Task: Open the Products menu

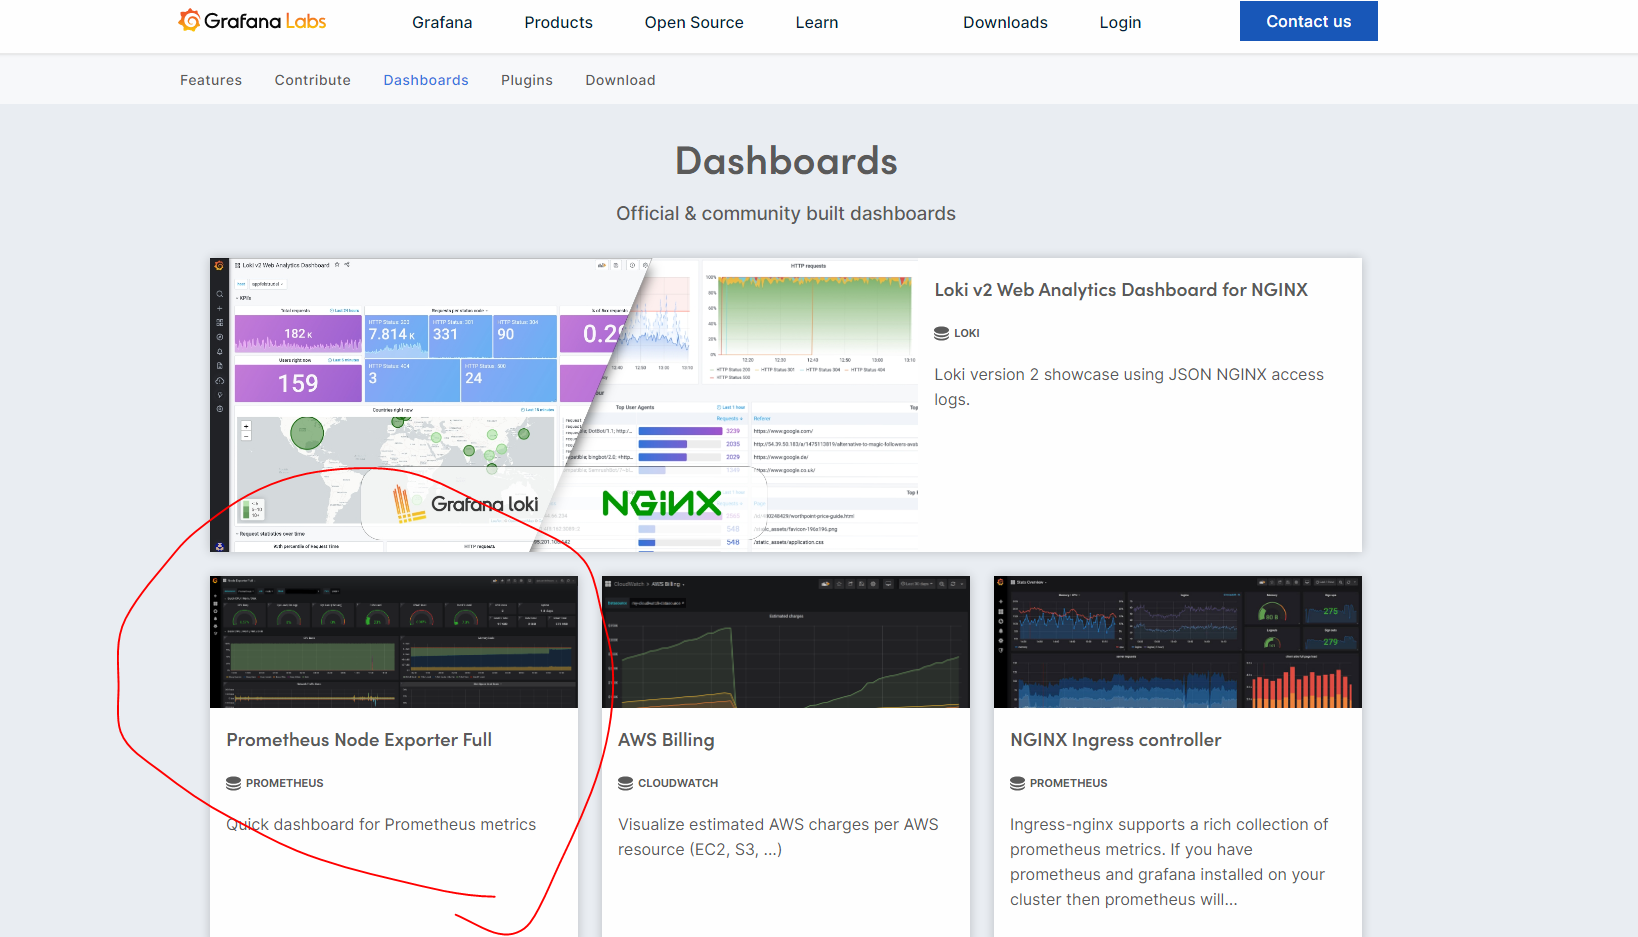Action: [x=558, y=22]
